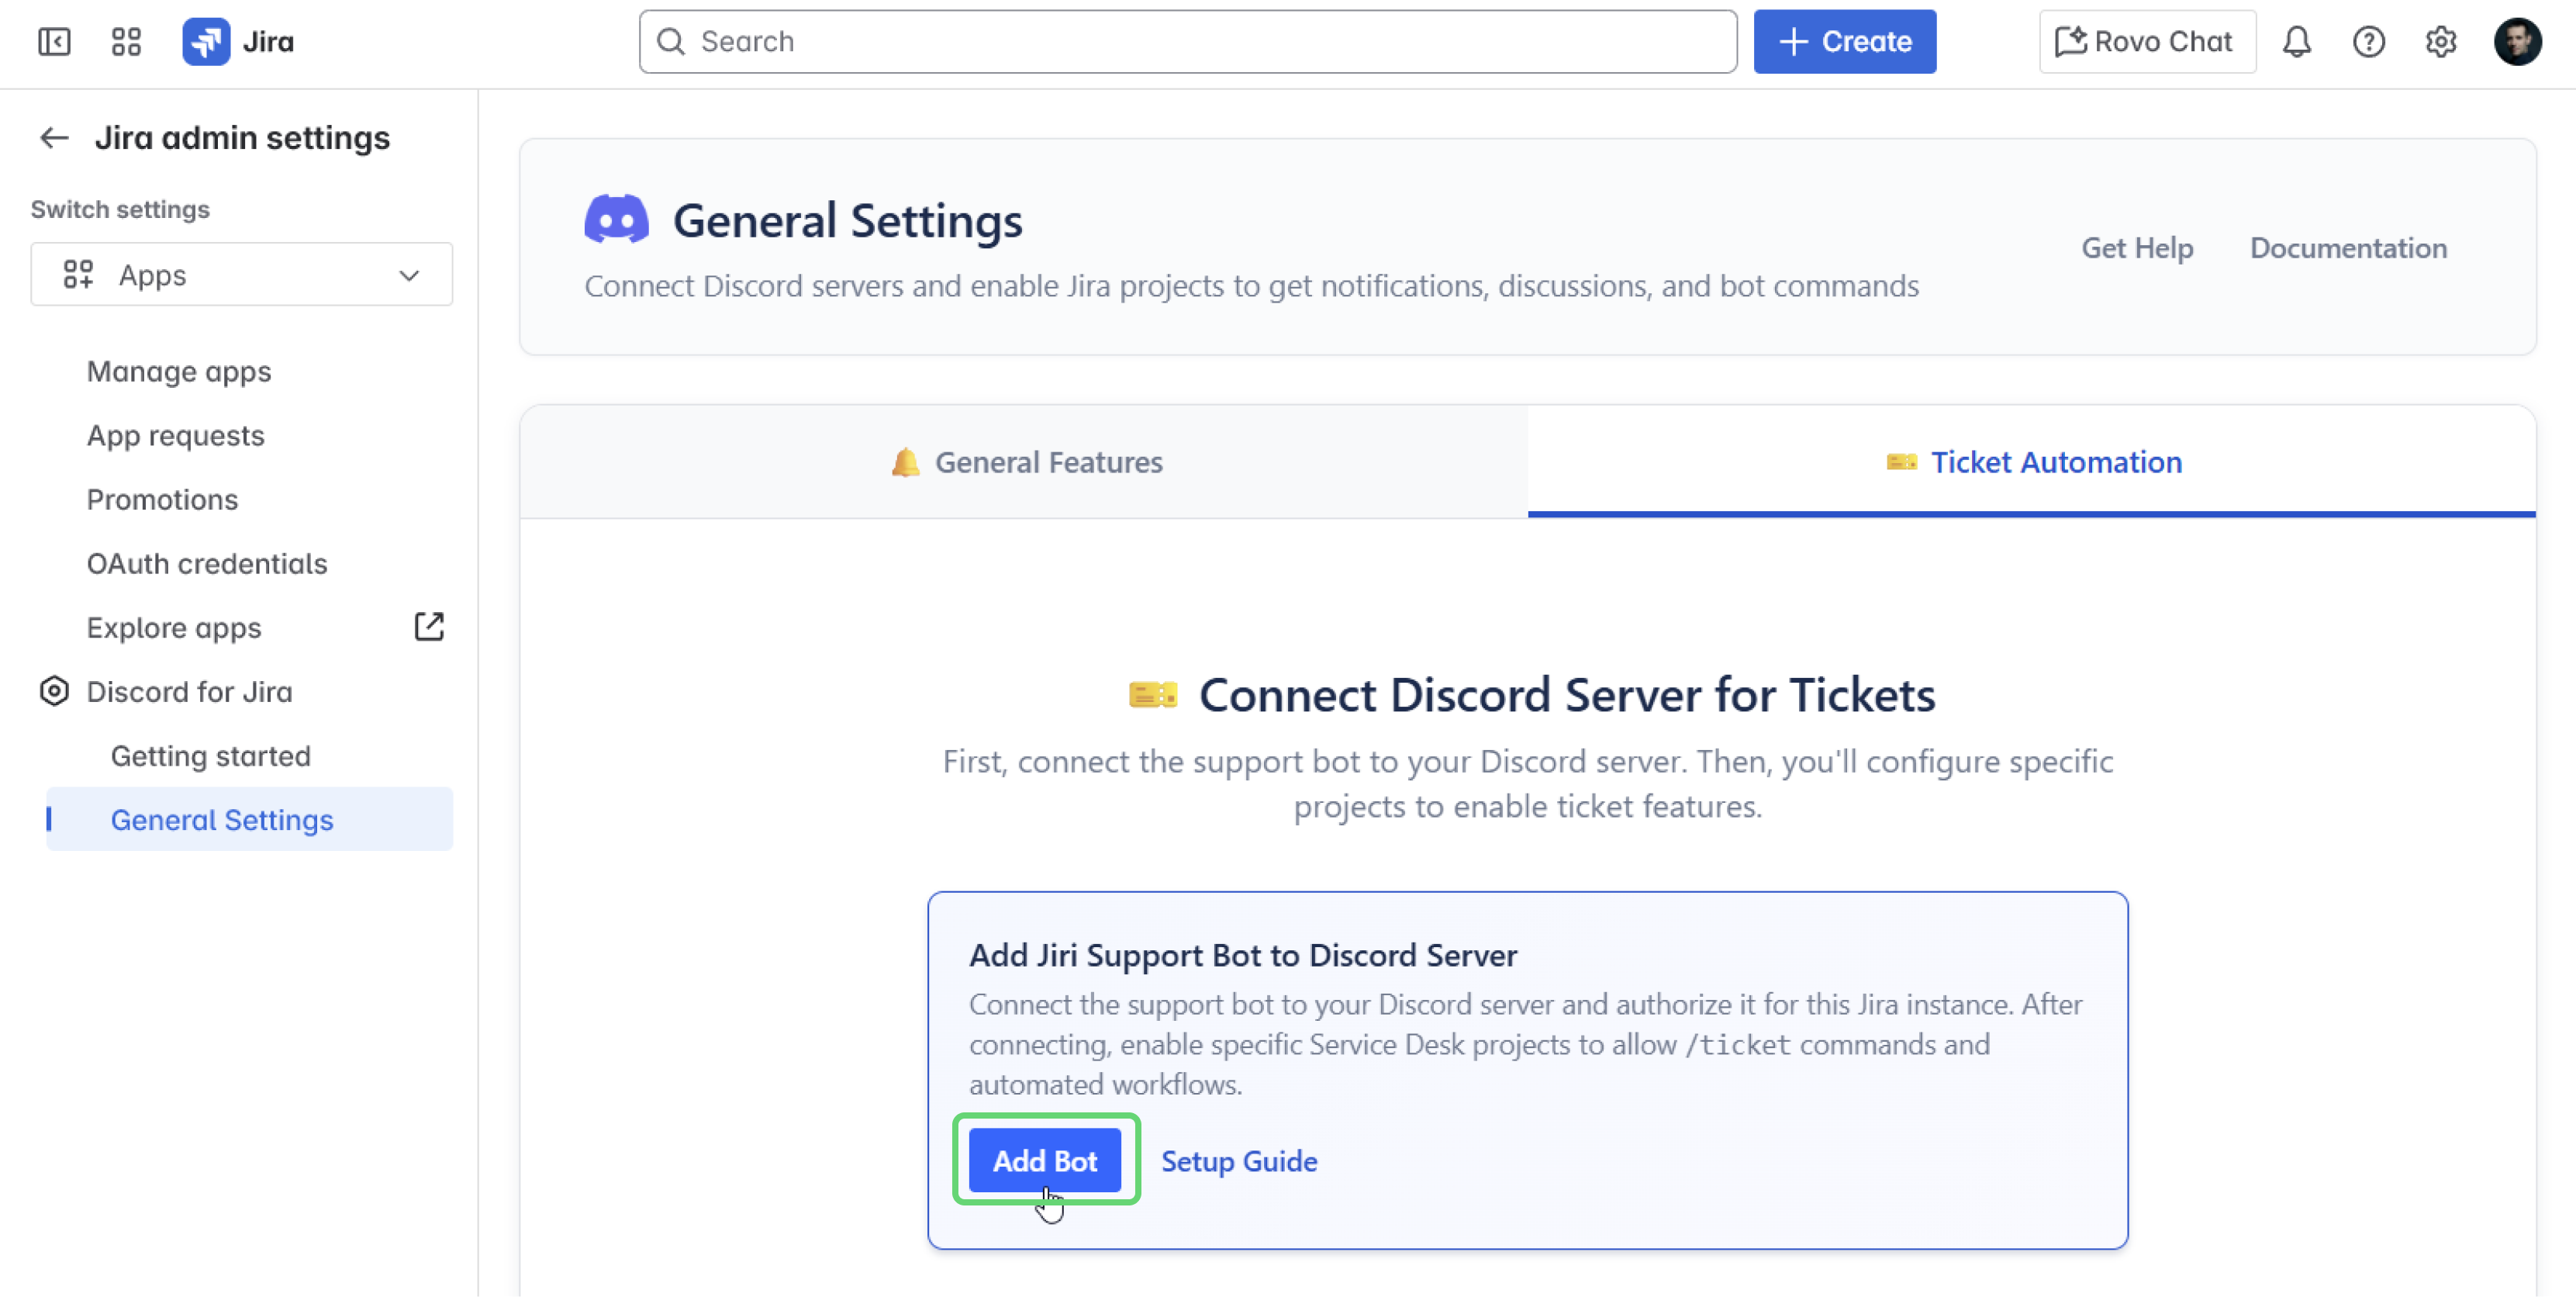Screen dimensions: 2576x1297
Task: Open settings with the gear icon
Action: click(2441, 41)
